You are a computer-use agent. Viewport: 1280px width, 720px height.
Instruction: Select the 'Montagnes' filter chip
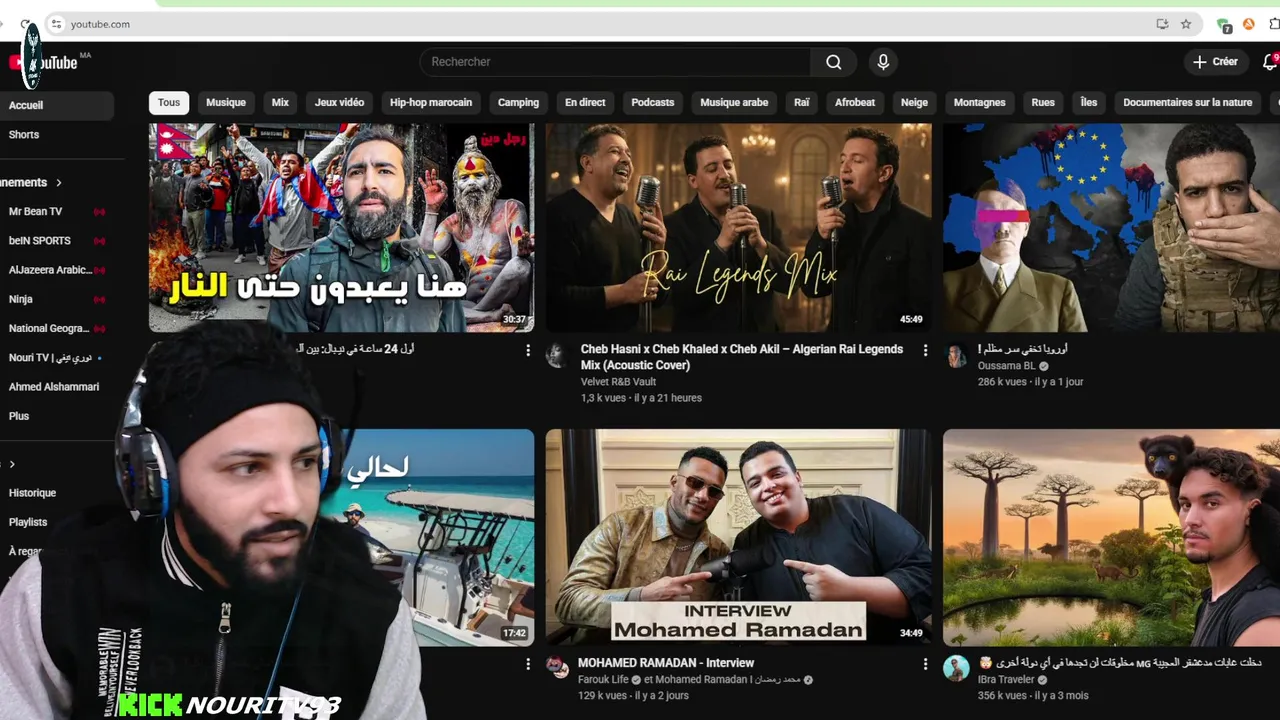tap(980, 102)
